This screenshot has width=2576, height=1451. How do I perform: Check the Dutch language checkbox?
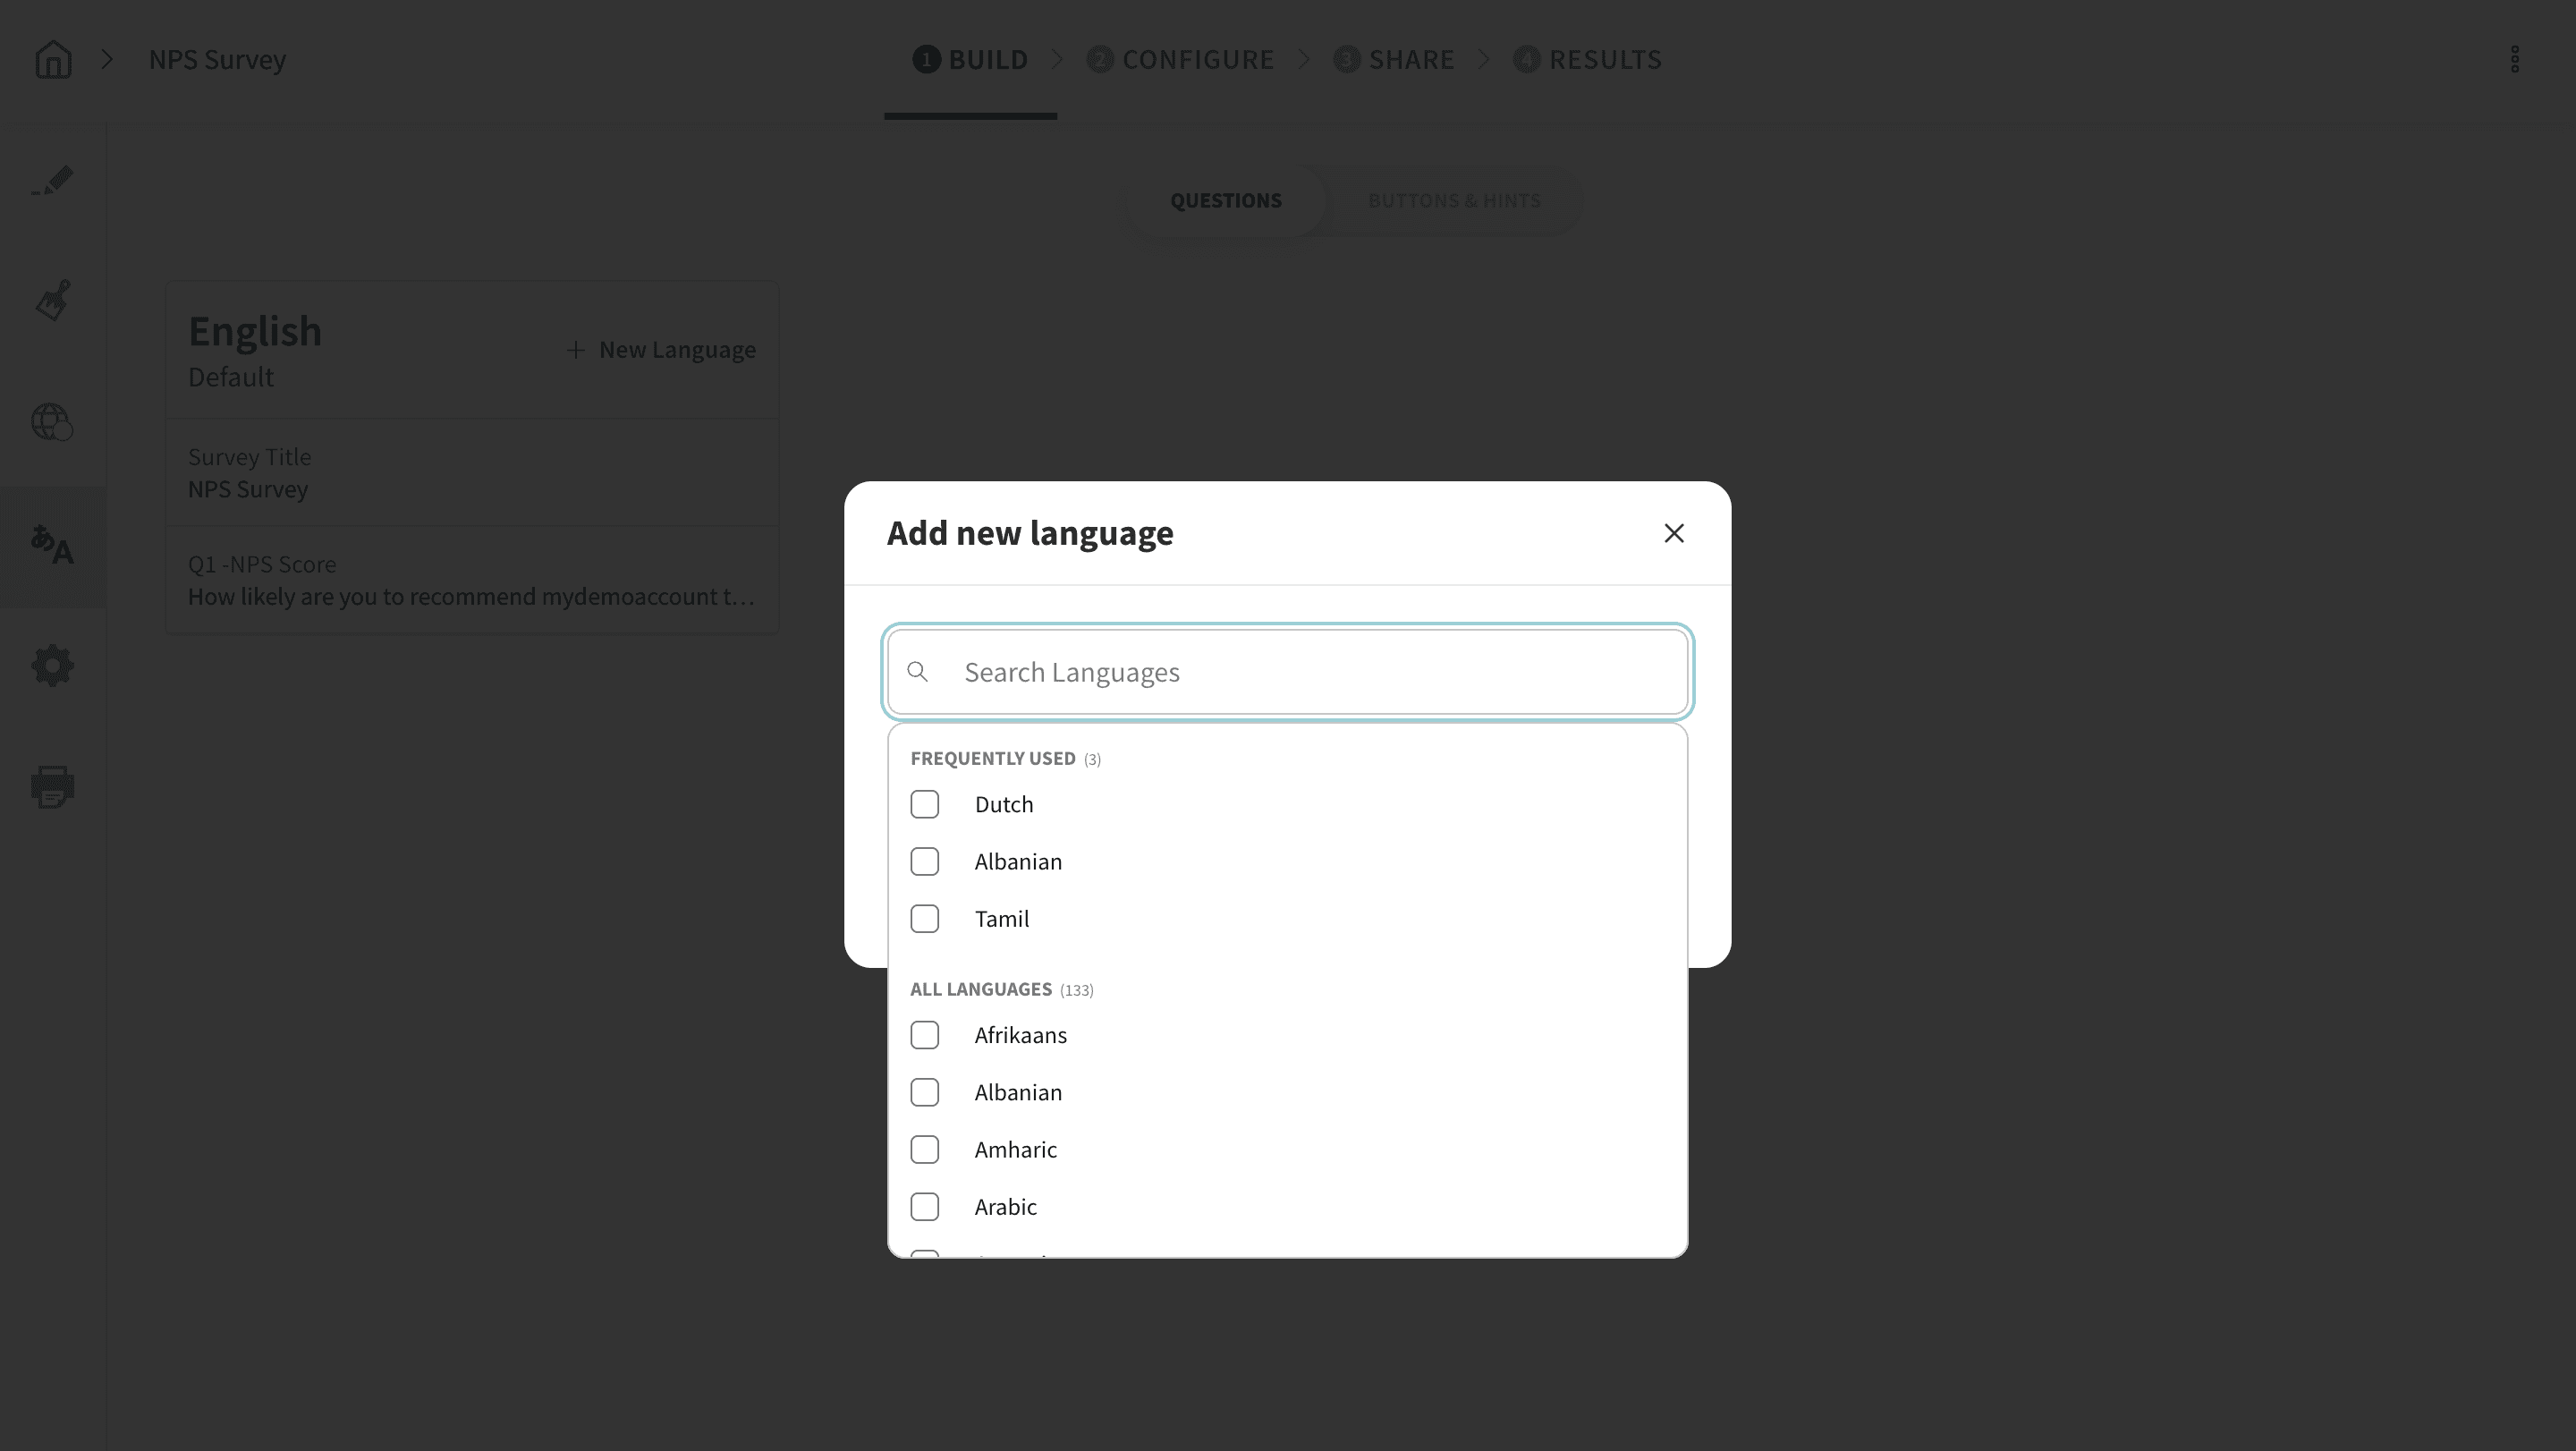[x=924, y=804]
